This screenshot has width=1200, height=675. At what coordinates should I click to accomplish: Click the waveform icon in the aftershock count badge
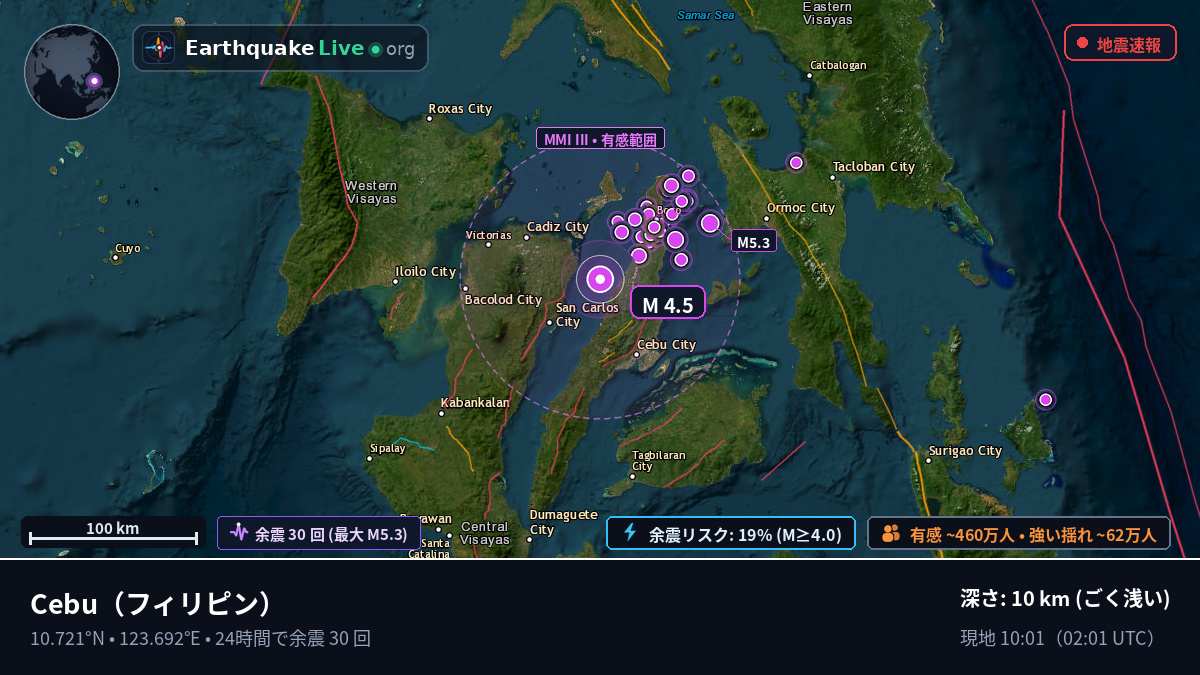pyautogui.click(x=238, y=533)
